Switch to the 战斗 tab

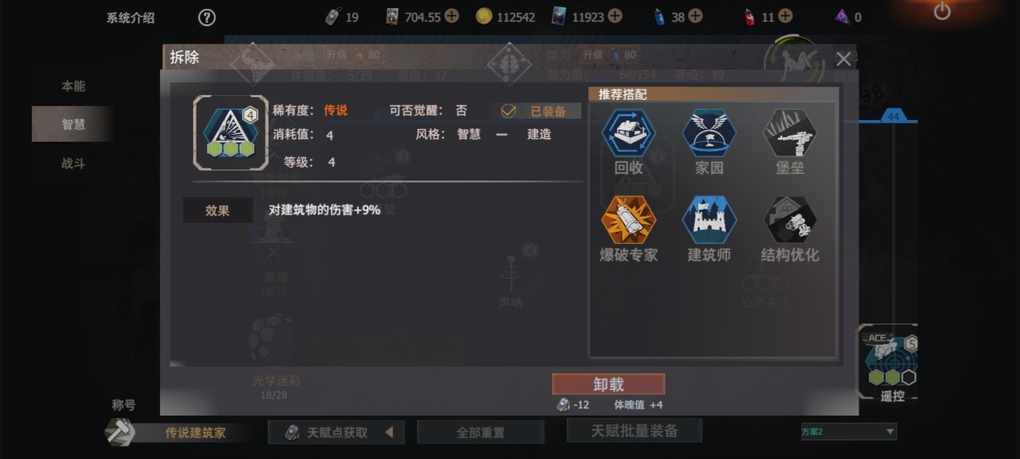pyautogui.click(x=73, y=163)
